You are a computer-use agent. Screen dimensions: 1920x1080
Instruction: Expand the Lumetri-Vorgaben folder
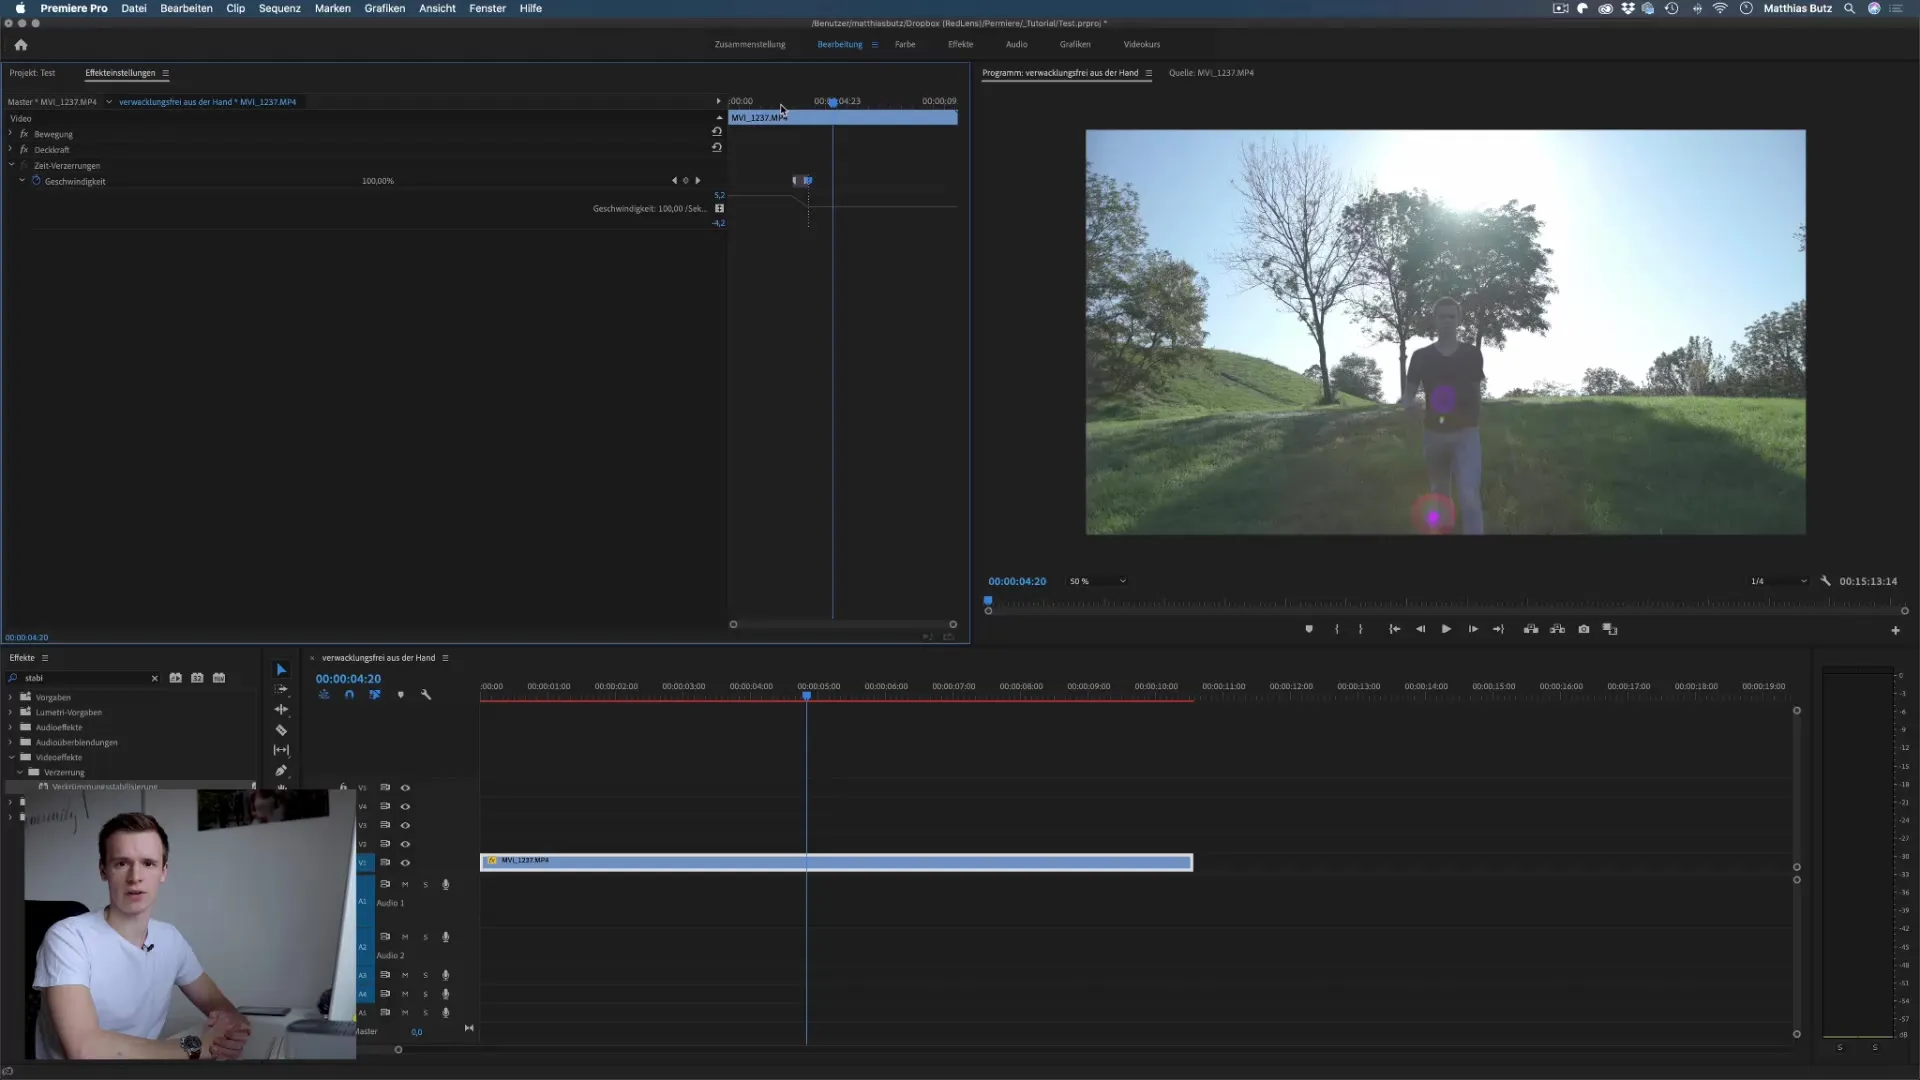[x=11, y=712]
